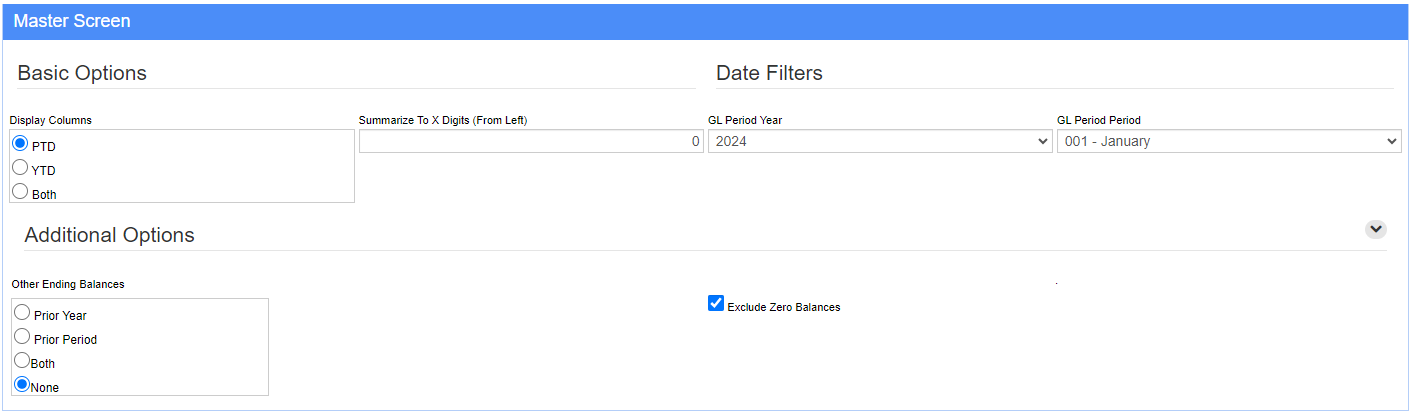This screenshot has width=1410, height=412.
Task: Click the Master Screen title bar
Action: pyautogui.click(x=705, y=21)
